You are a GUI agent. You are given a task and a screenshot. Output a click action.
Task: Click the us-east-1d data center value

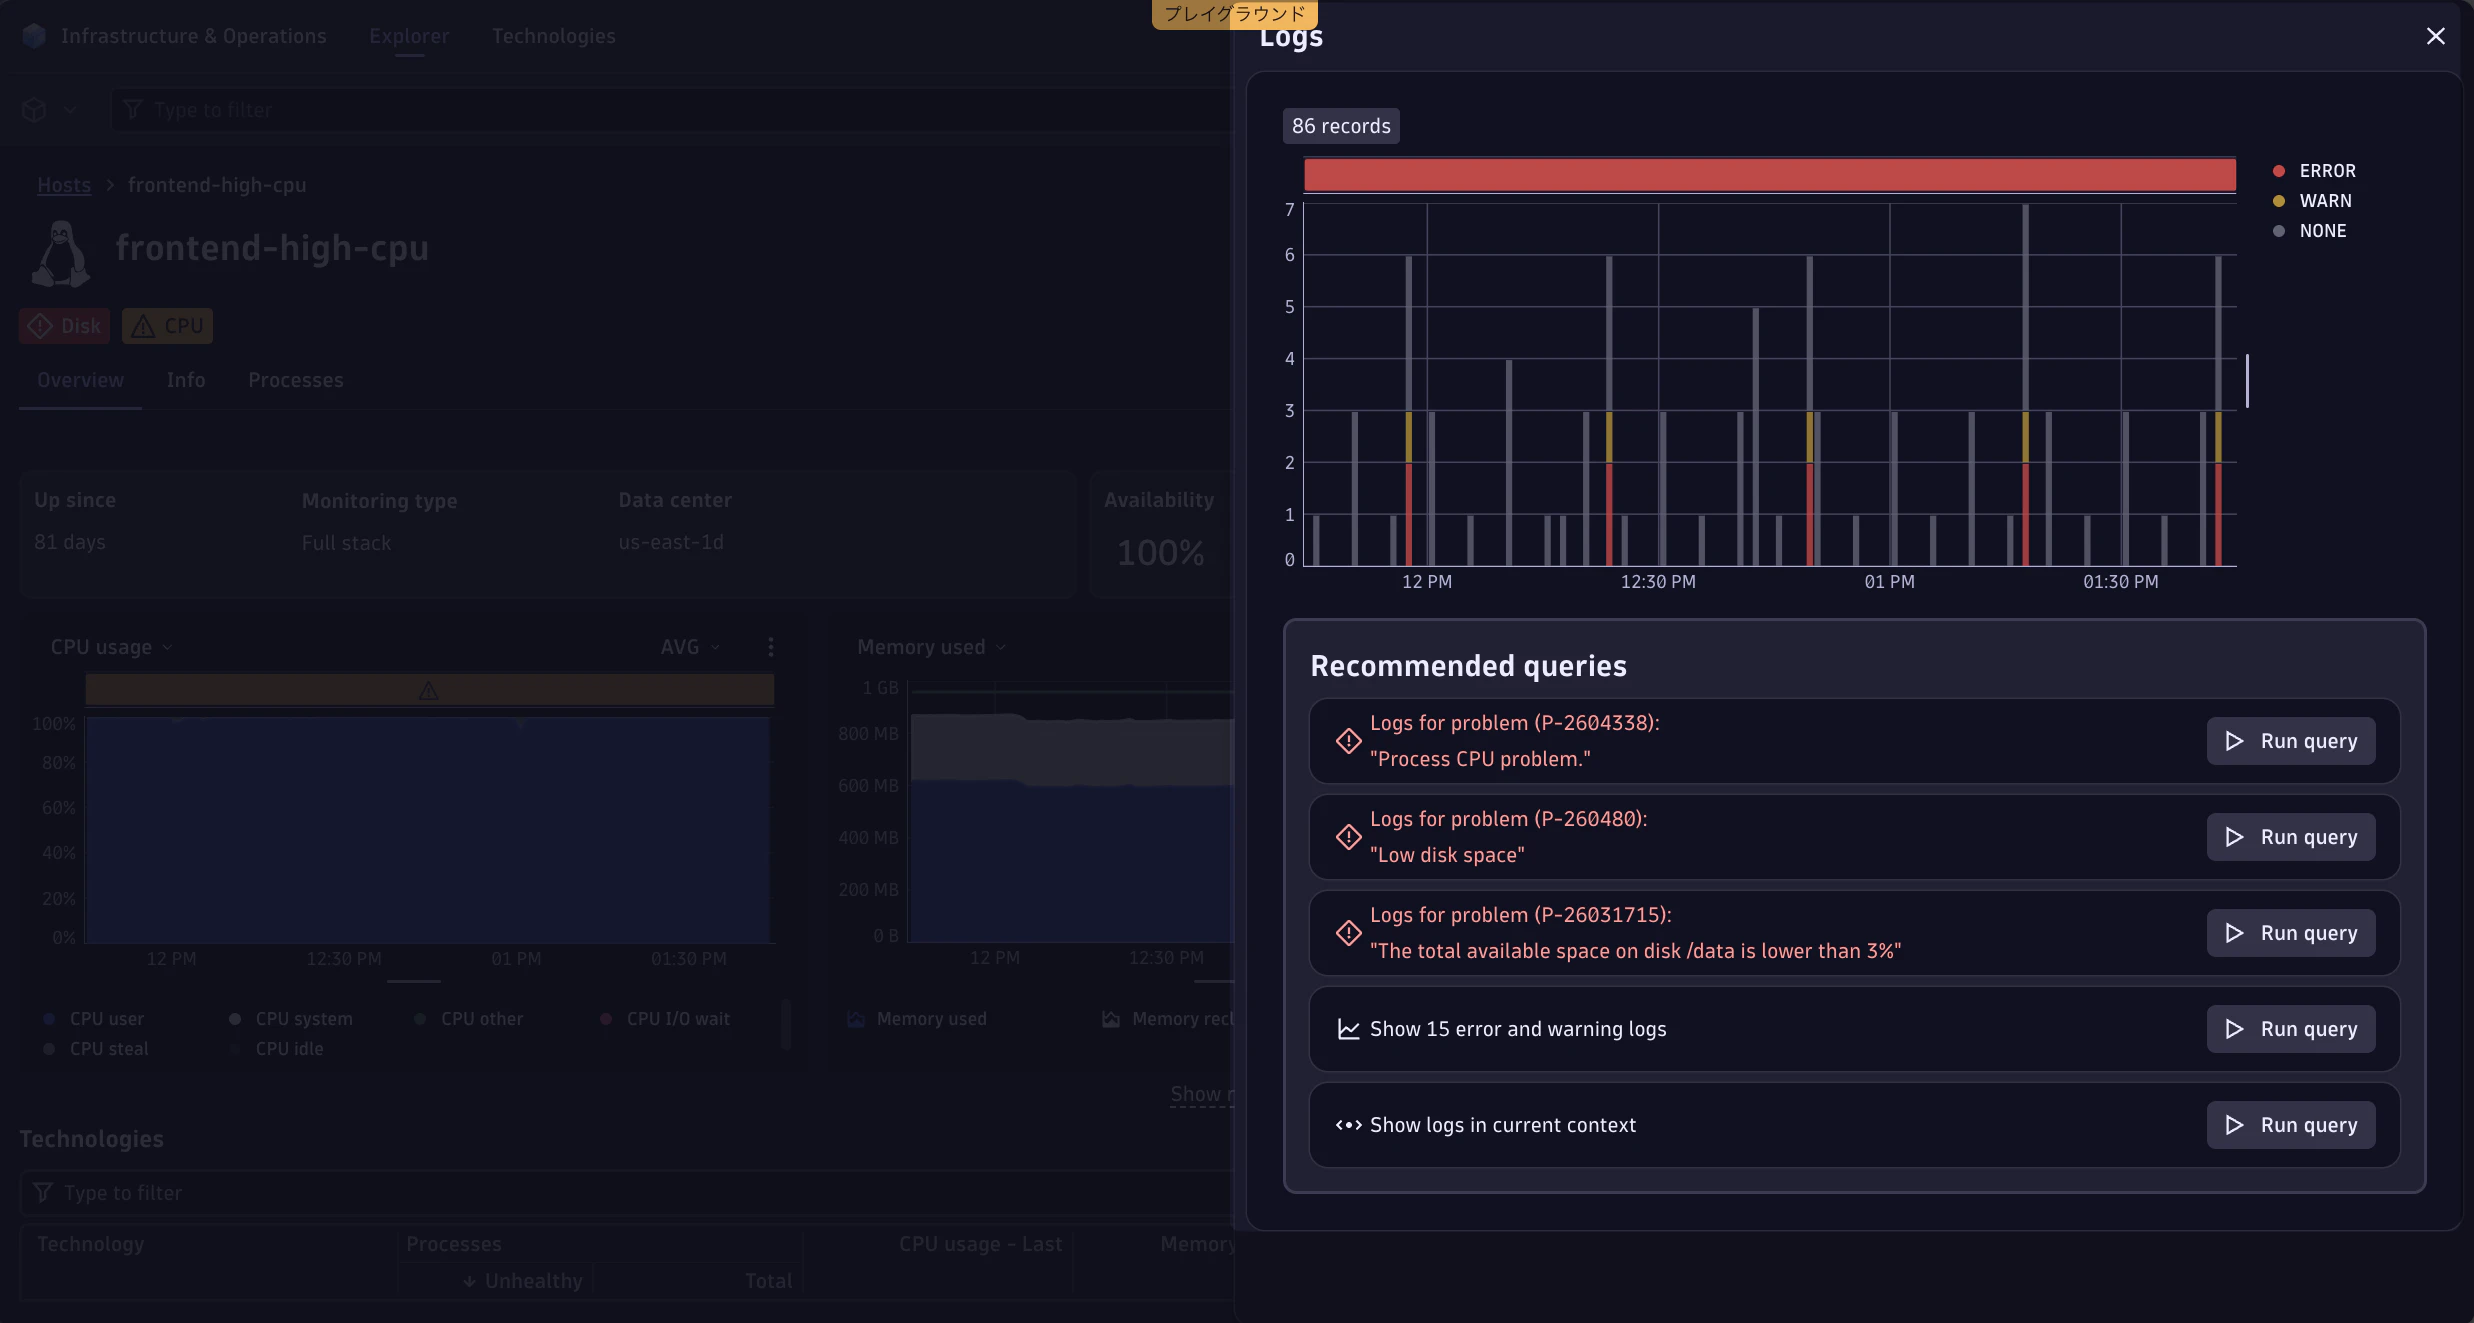(671, 542)
